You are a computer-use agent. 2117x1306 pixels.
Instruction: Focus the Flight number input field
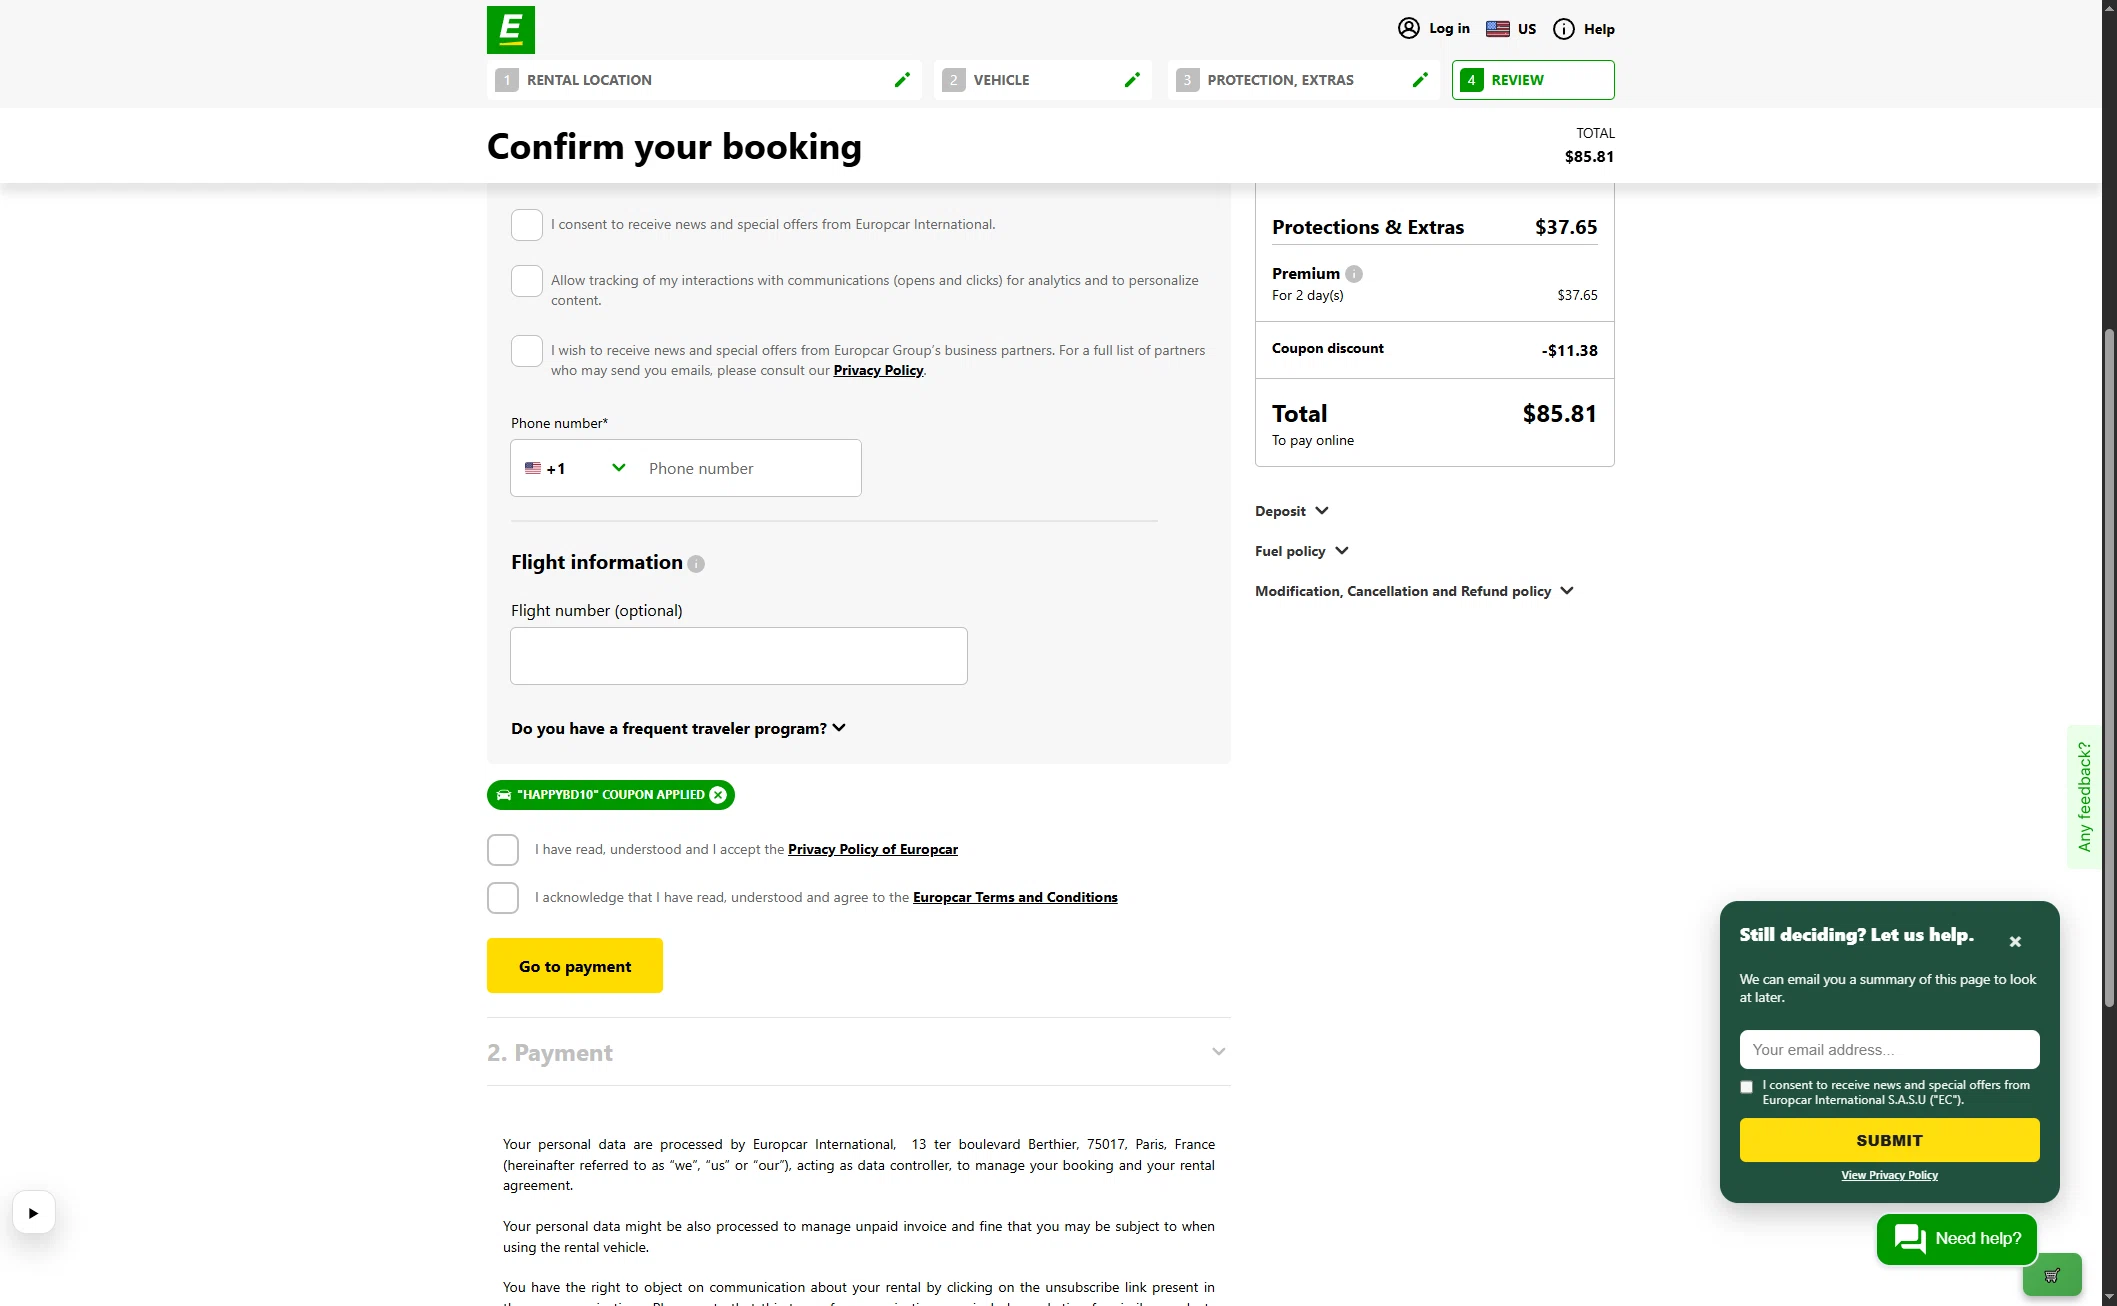[x=739, y=656]
